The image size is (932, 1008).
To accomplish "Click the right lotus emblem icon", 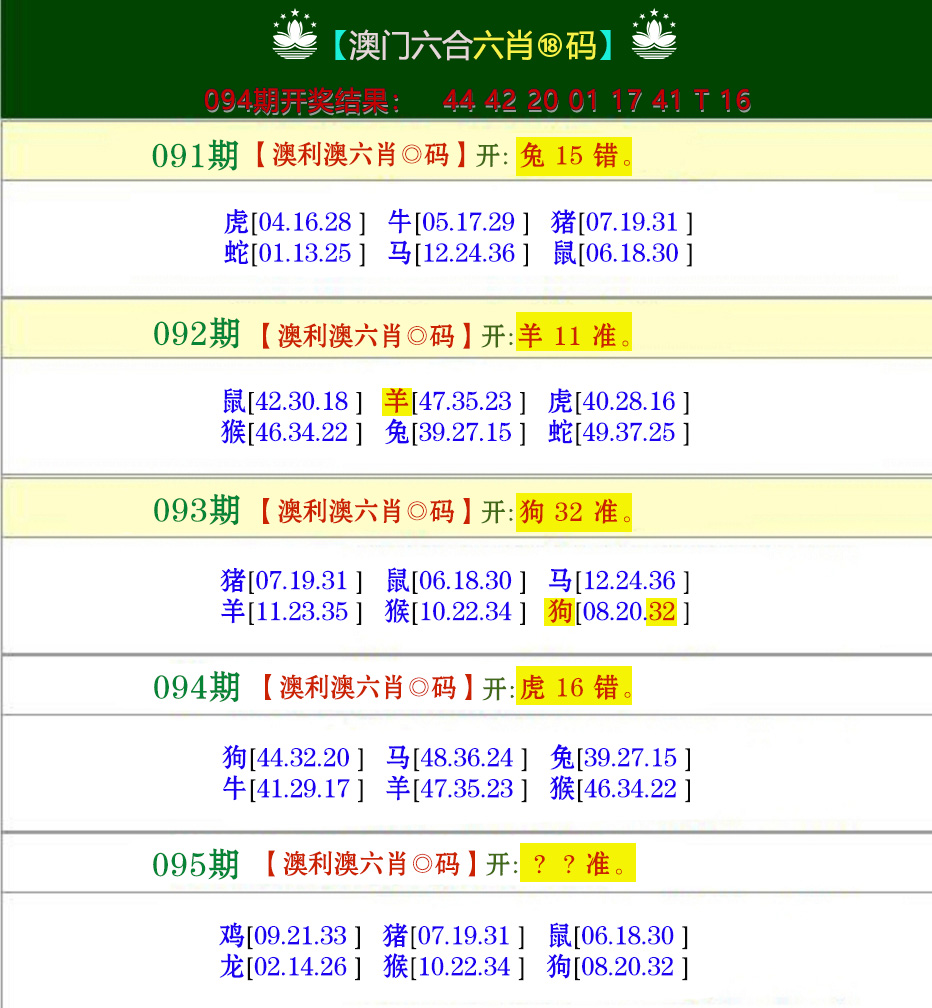I will (654, 35).
